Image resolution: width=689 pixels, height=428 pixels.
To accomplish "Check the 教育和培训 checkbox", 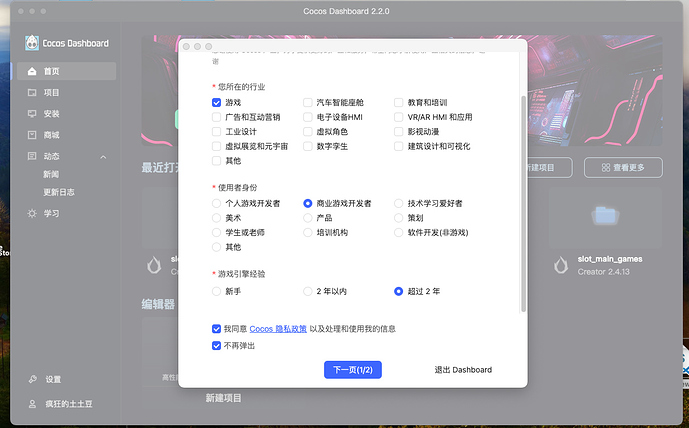I will coord(399,102).
